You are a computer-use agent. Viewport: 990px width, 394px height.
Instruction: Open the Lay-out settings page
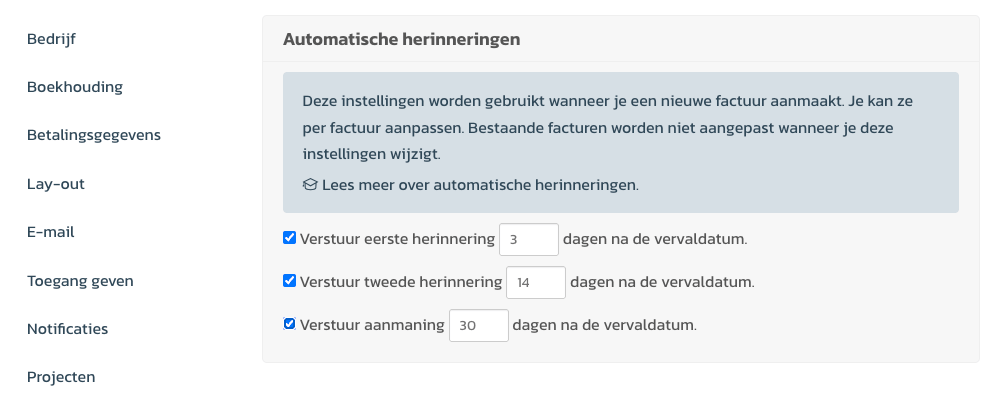56,184
